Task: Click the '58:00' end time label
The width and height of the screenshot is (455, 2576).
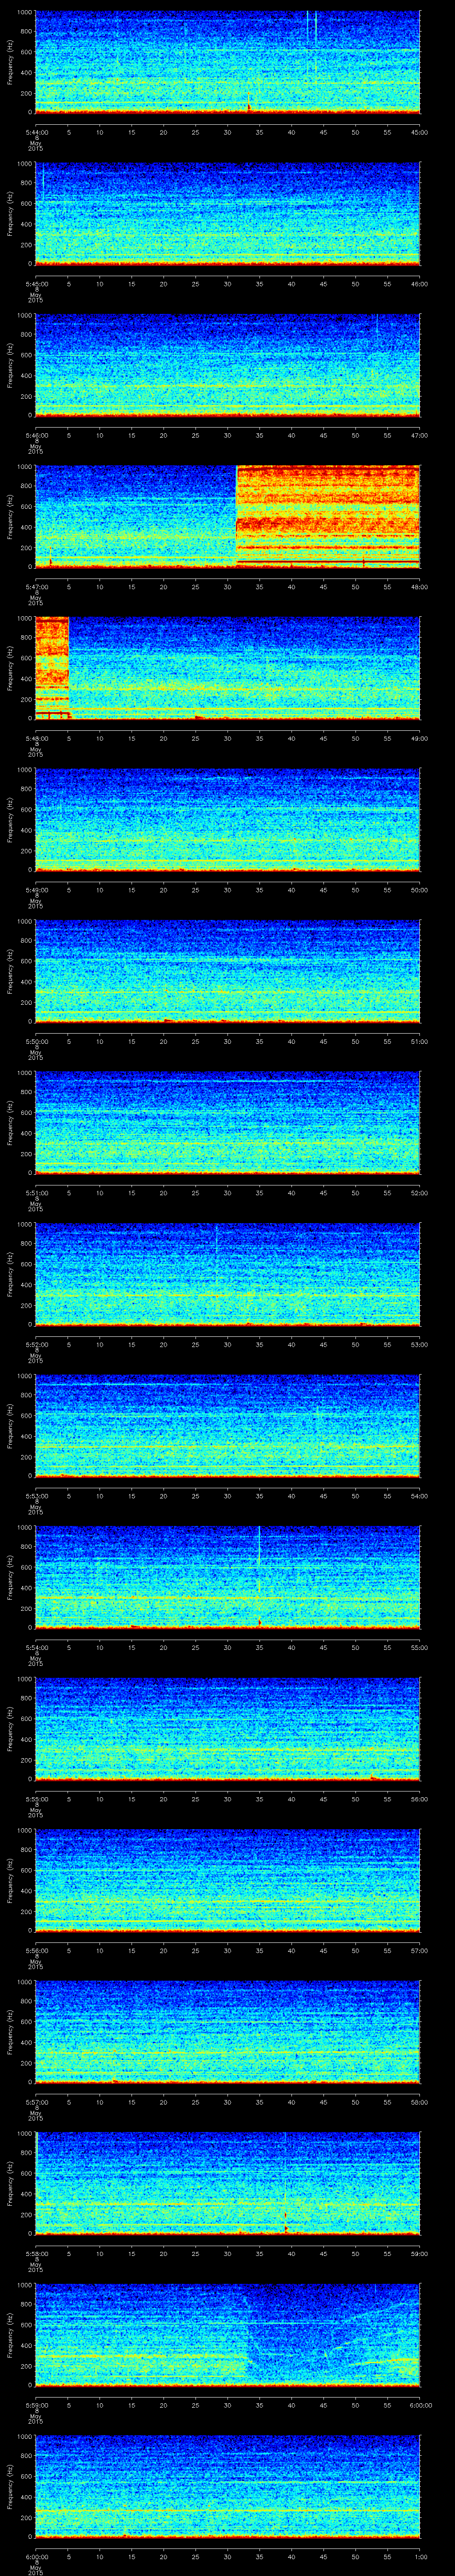Action: point(420,2101)
